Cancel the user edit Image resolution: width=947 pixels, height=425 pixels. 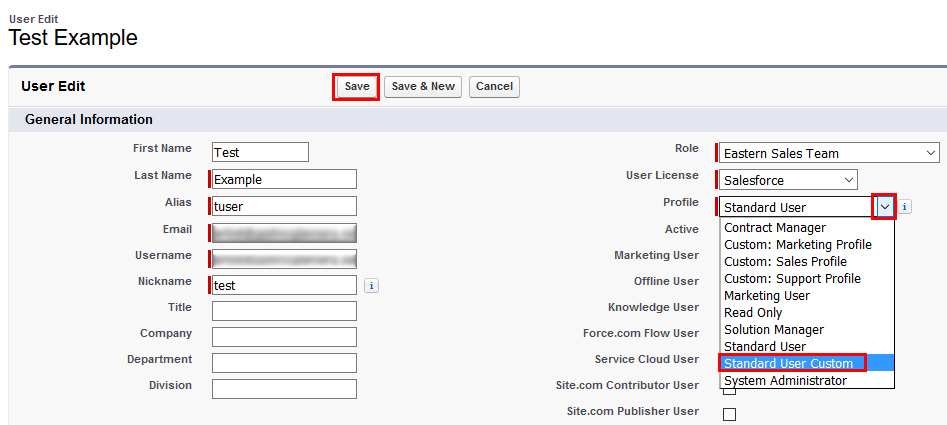(494, 87)
